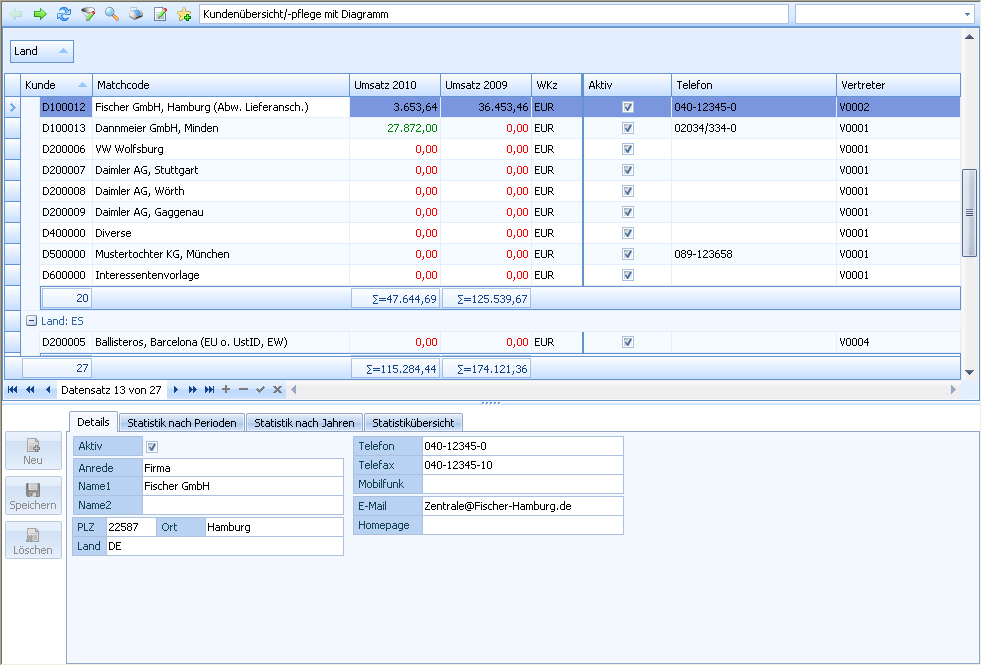Add a record with the plus icon
Viewport: 982px width, 666px height.
[226, 390]
